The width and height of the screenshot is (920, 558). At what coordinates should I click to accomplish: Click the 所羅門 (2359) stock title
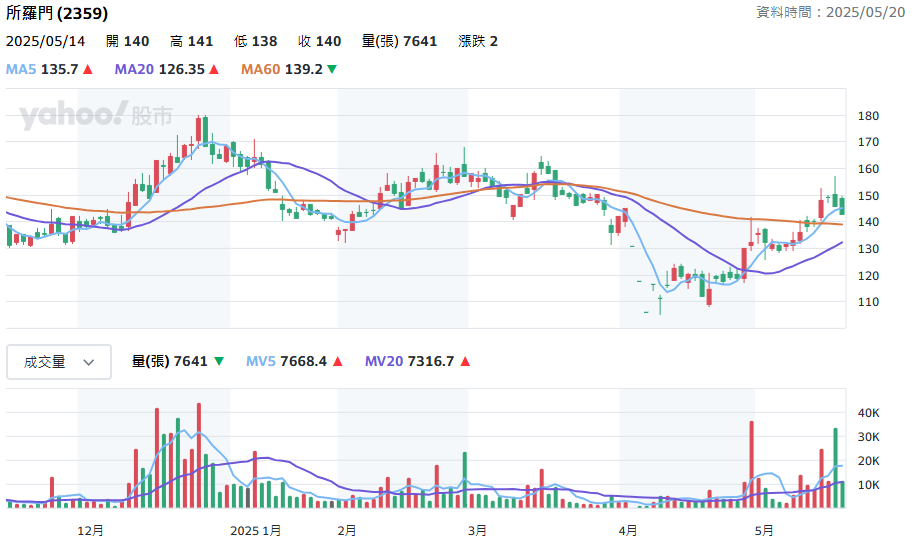57,13
